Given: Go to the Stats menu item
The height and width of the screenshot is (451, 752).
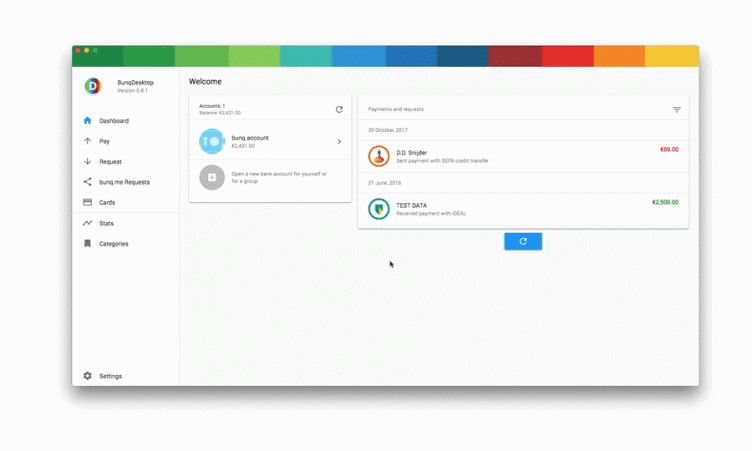Looking at the screenshot, I should pyautogui.click(x=107, y=223).
